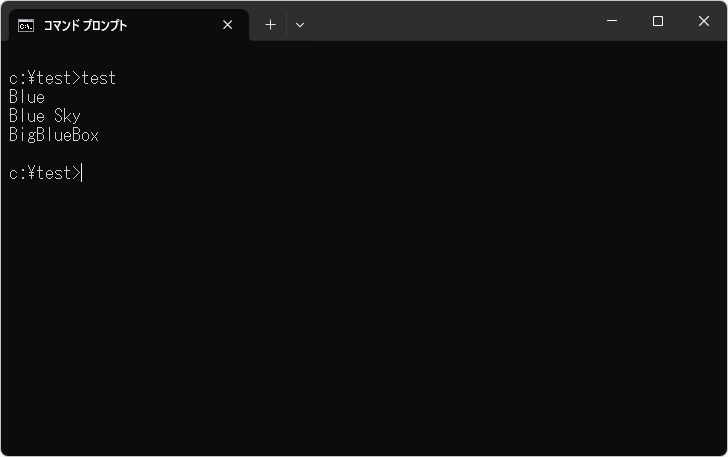Click the typed "test" command after the first prompt
The height and width of the screenshot is (457, 728).
pyautogui.click(x=99, y=78)
